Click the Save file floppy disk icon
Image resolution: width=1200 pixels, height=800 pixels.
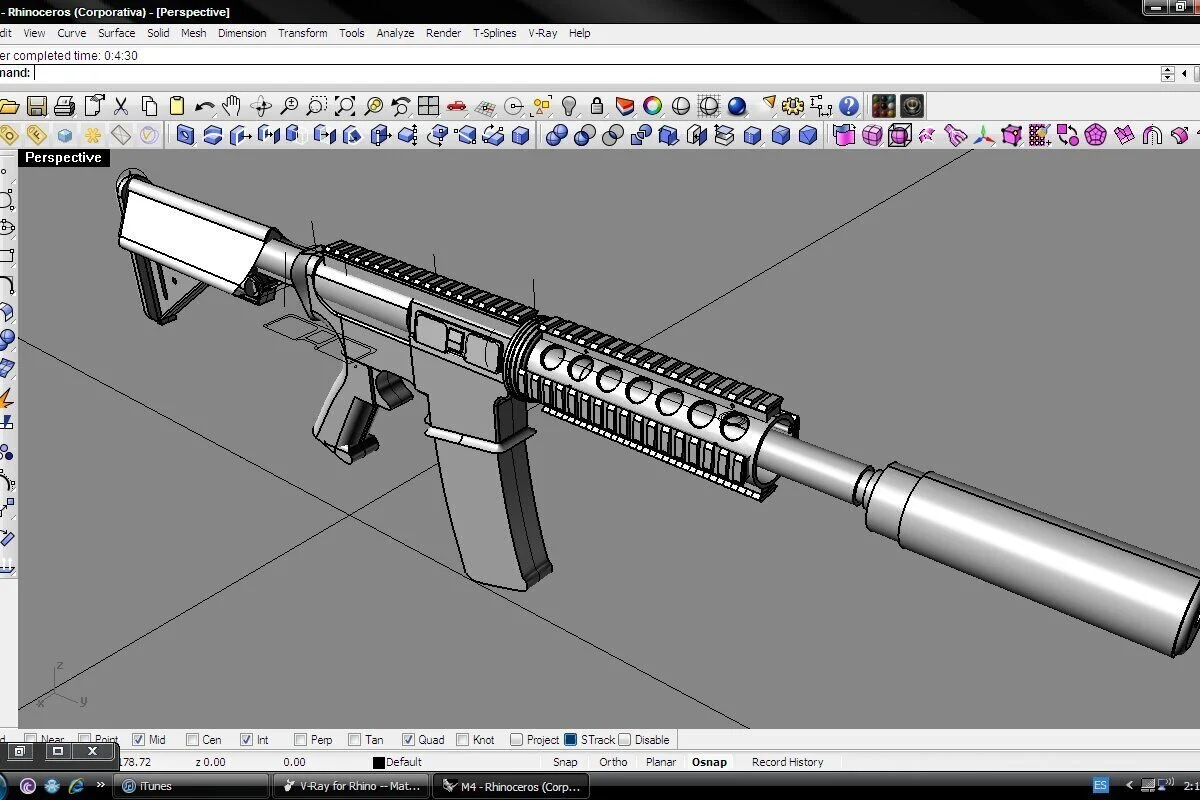tap(37, 106)
